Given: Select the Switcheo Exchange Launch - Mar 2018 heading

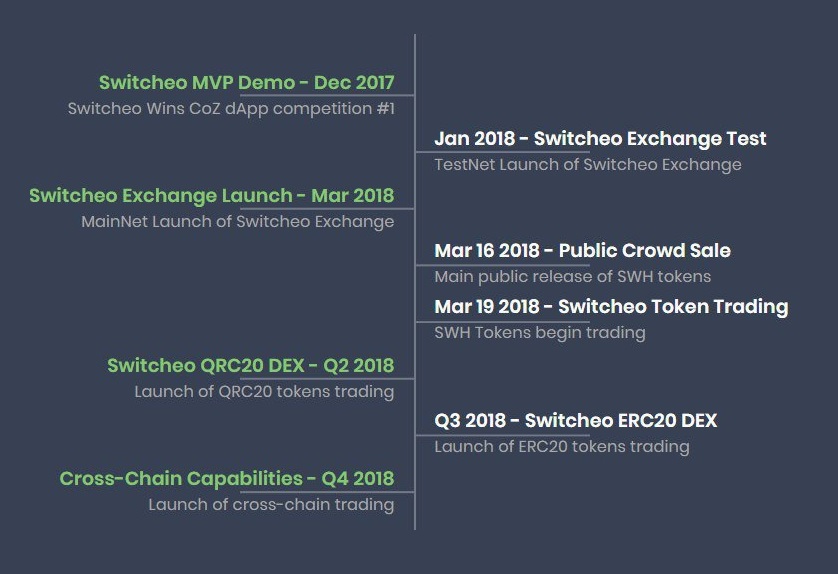Looking at the screenshot, I should click(212, 196).
